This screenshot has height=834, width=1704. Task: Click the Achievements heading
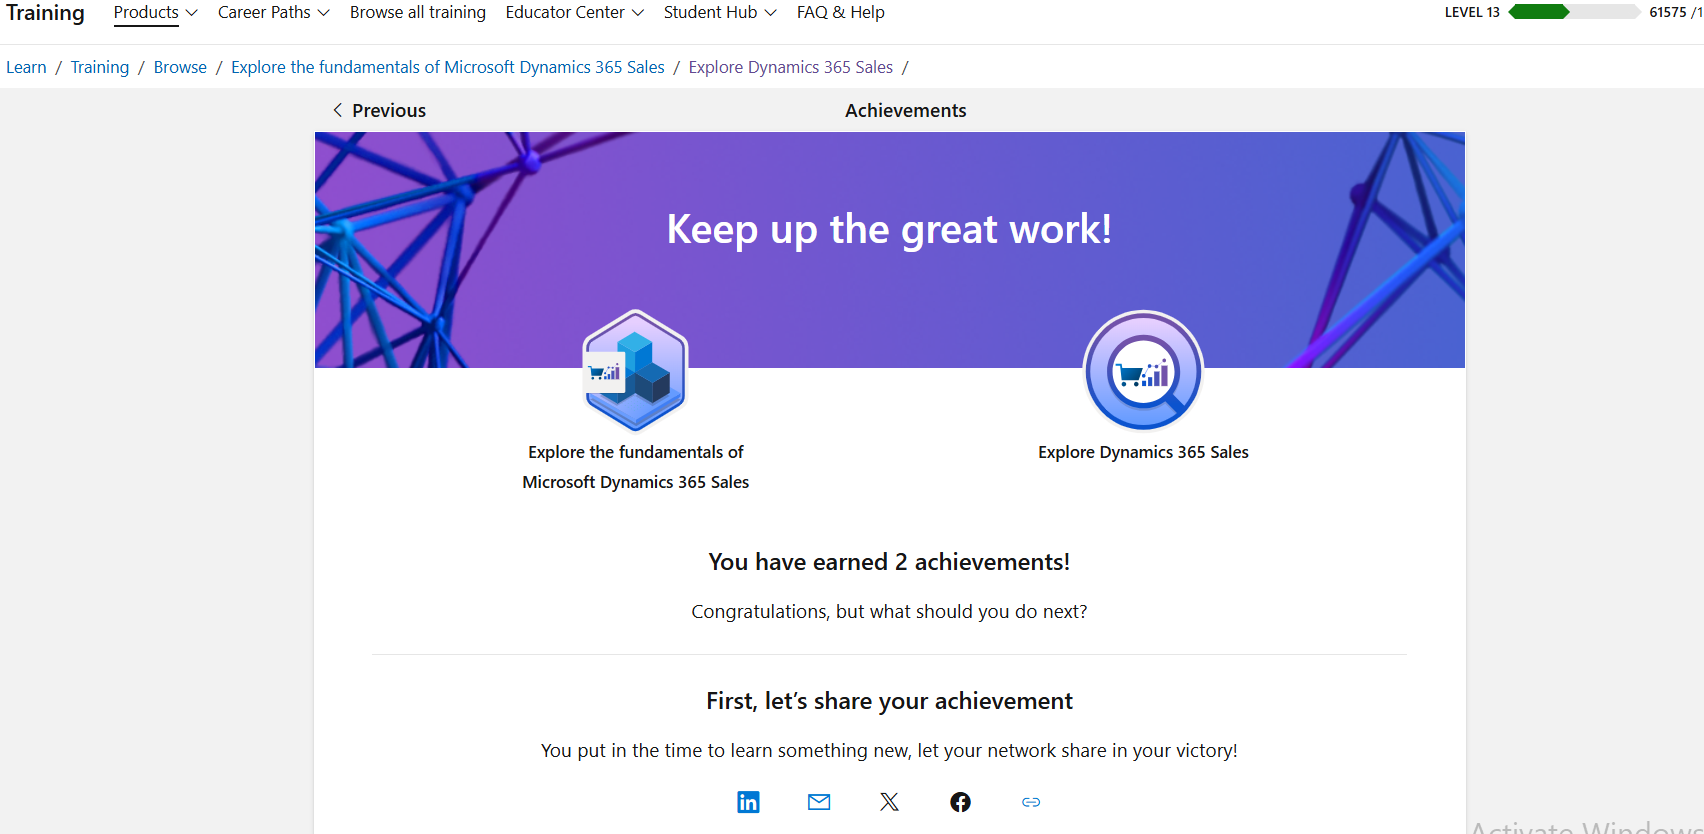pyautogui.click(x=906, y=110)
